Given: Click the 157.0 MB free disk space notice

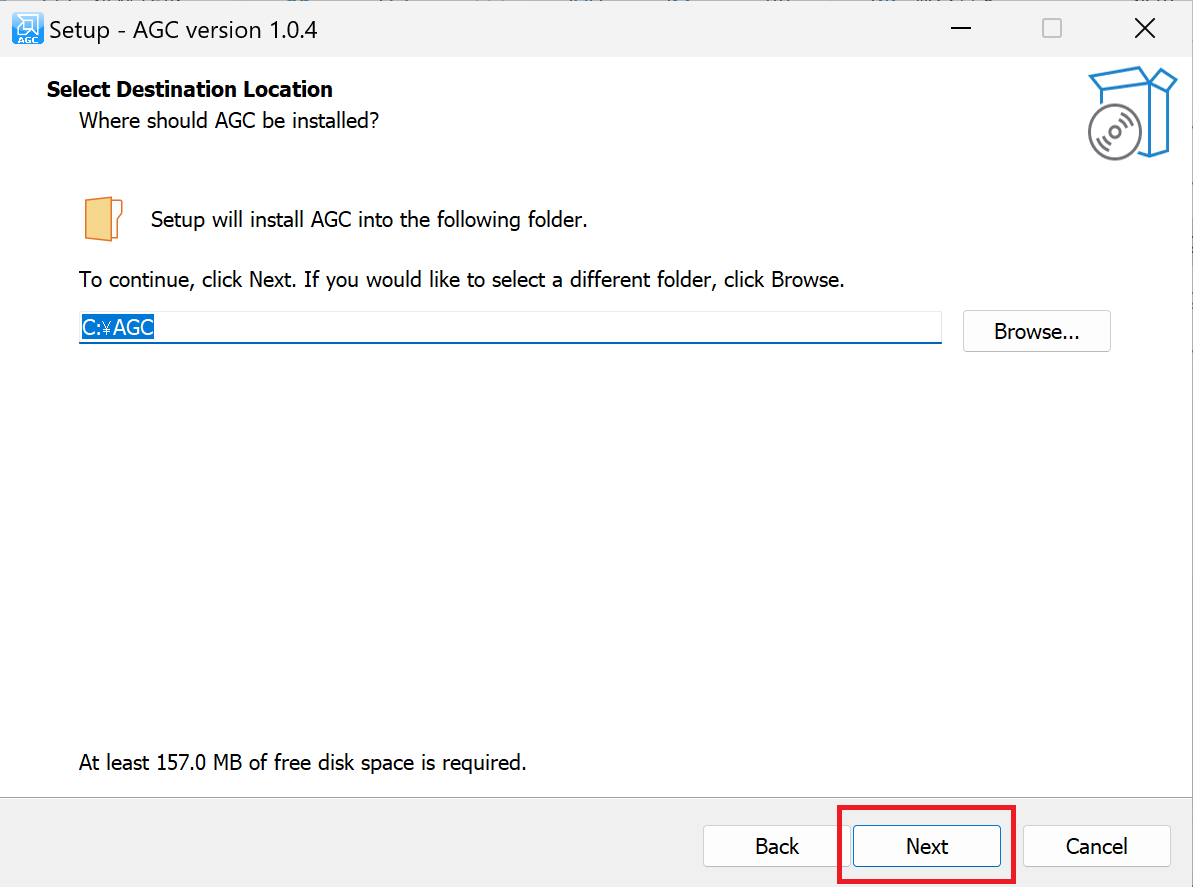Looking at the screenshot, I should [302, 763].
